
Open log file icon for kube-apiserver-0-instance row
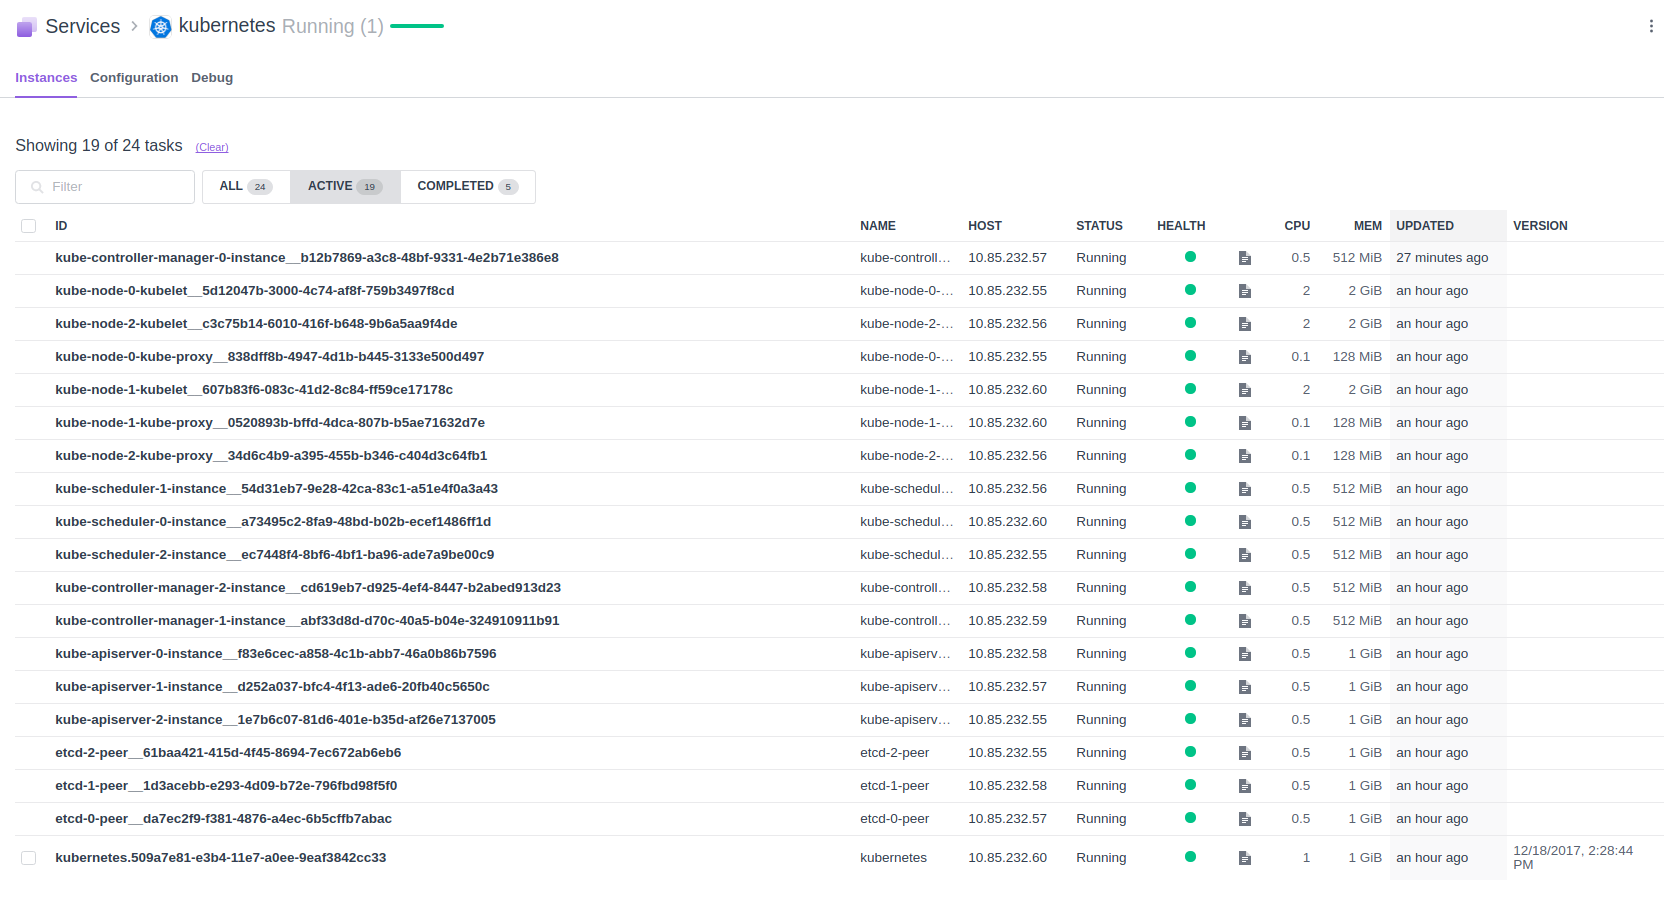click(x=1245, y=654)
